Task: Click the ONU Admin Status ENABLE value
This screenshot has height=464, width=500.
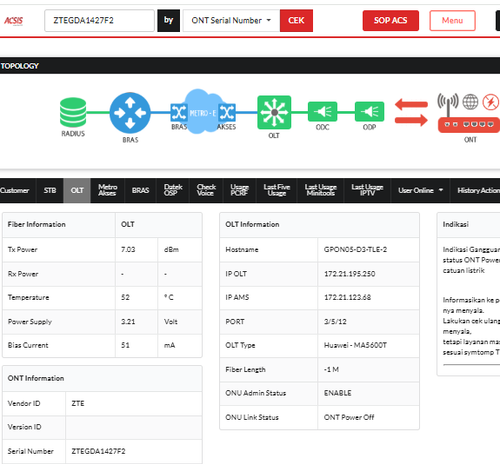Action: click(338, 393)
